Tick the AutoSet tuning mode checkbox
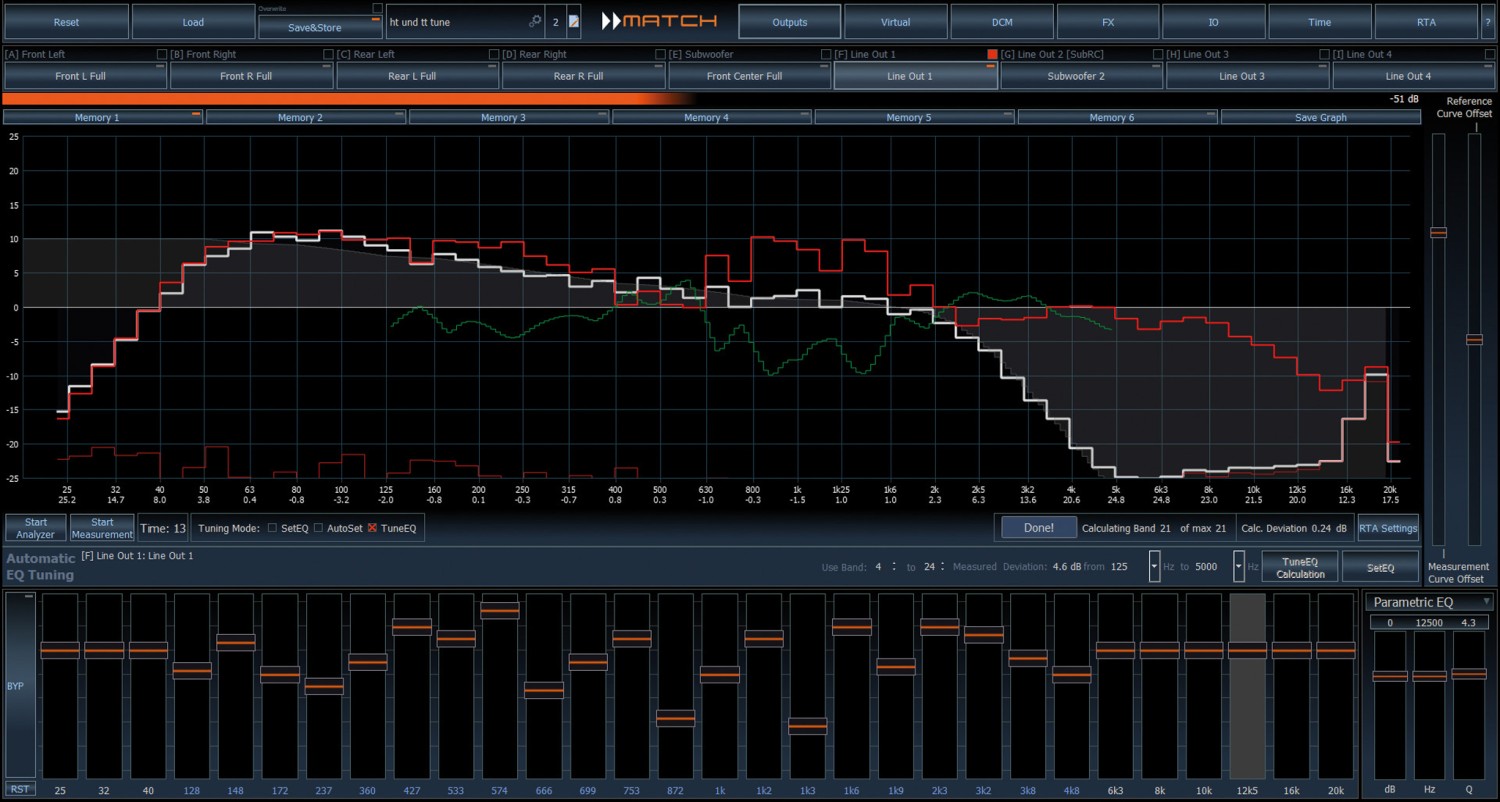Viewport: 1500px width, 802px height. click(319, 528)
